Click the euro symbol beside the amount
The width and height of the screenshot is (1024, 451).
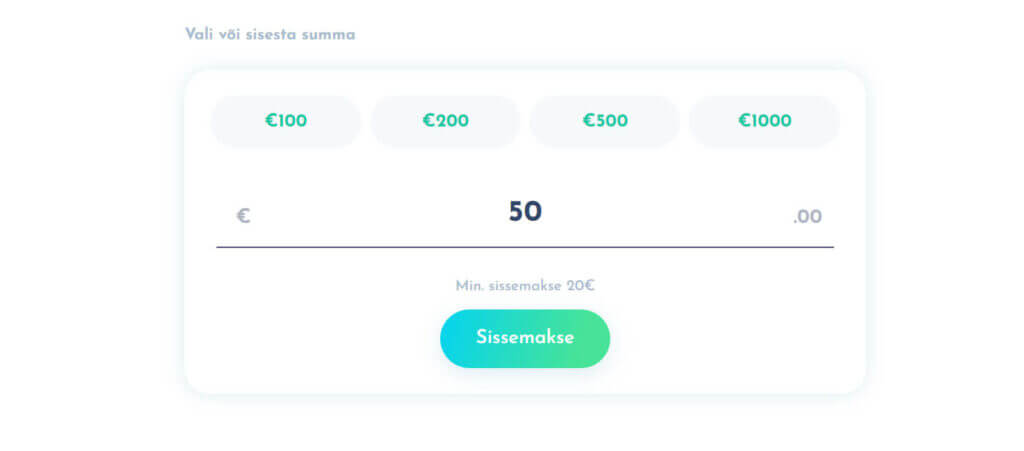pos(243,216)
